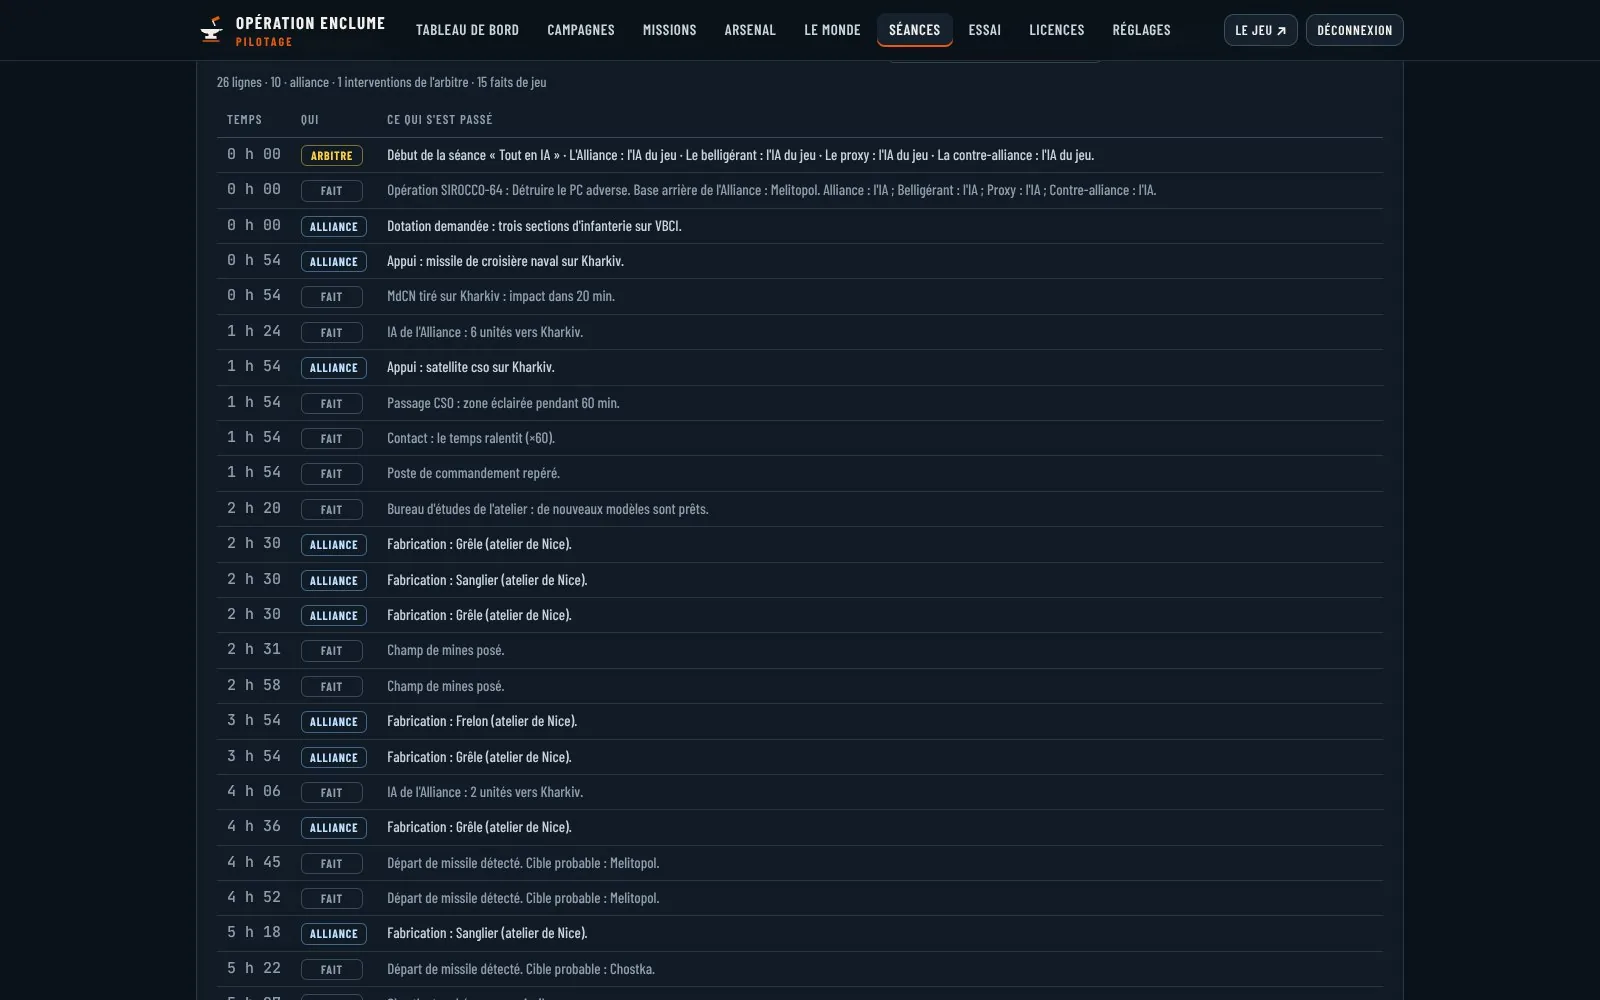Click the "Cible probable : Chostka" entry
Image resolution: width=1600 pixels, height=1000 pixels.
(x=521, y=969)
